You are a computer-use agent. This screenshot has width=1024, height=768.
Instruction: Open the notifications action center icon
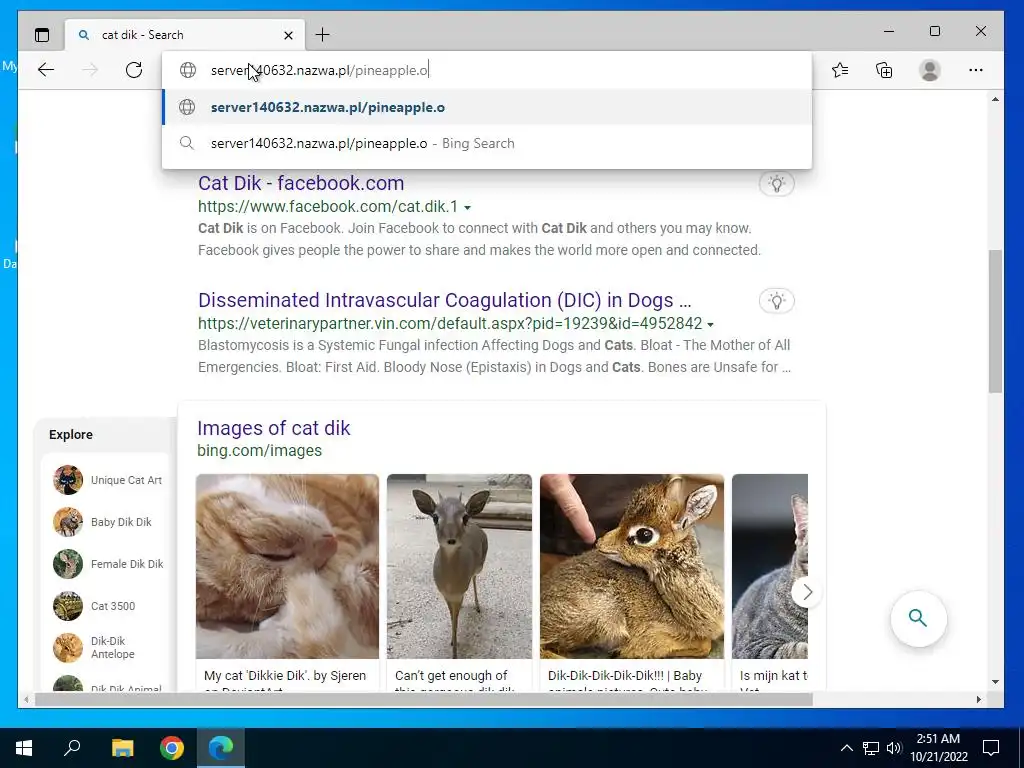click(991, 748)
